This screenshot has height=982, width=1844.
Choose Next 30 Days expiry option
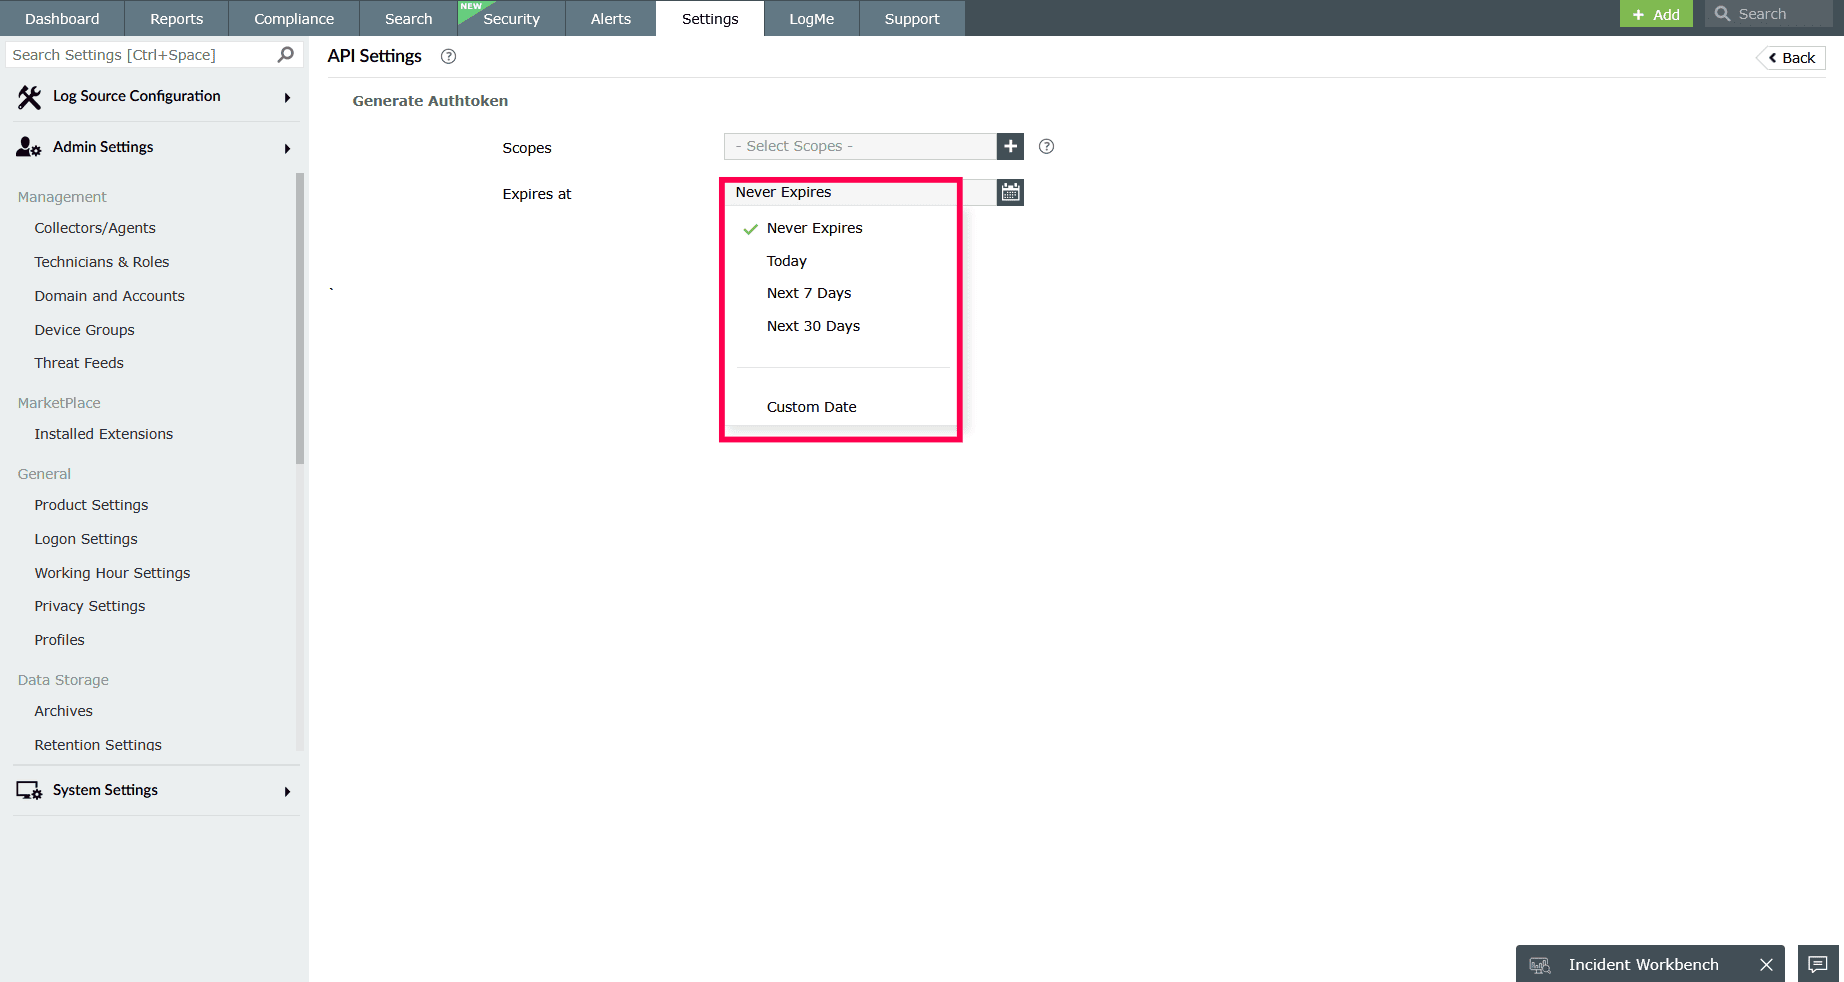pyautogui.click(x=813, y=326)
